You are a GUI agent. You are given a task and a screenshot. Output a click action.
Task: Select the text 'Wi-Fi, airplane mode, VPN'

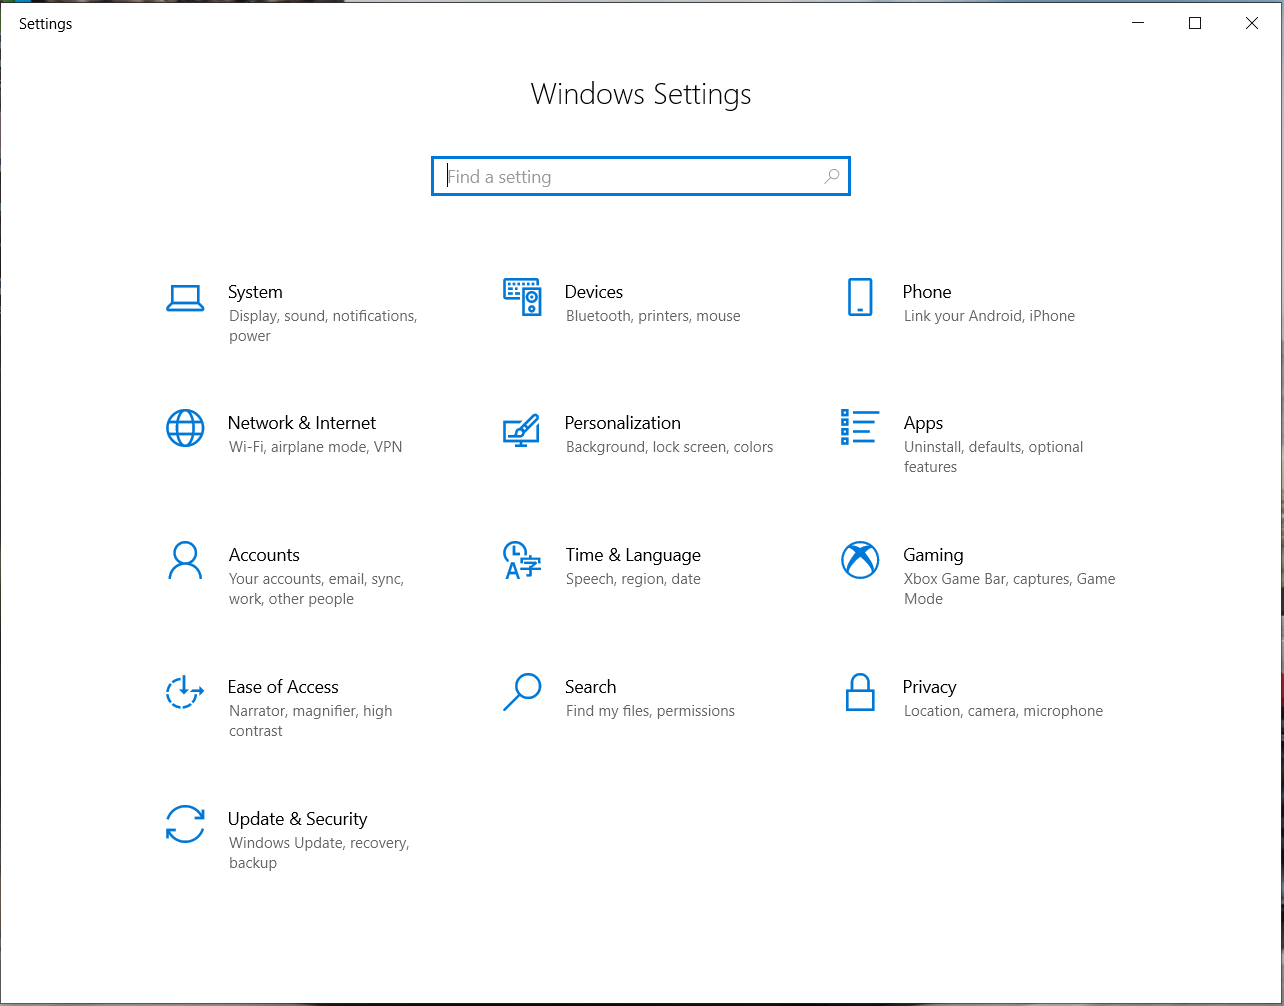316,447
